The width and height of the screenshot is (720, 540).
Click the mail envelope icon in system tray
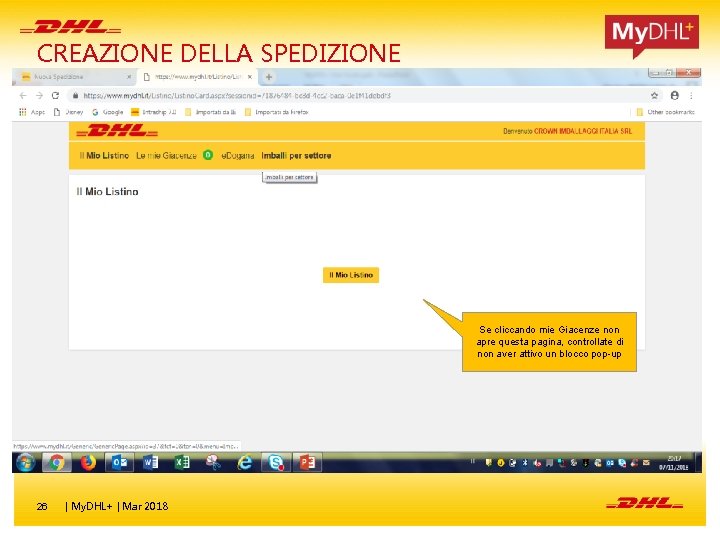tap(646, 463)
